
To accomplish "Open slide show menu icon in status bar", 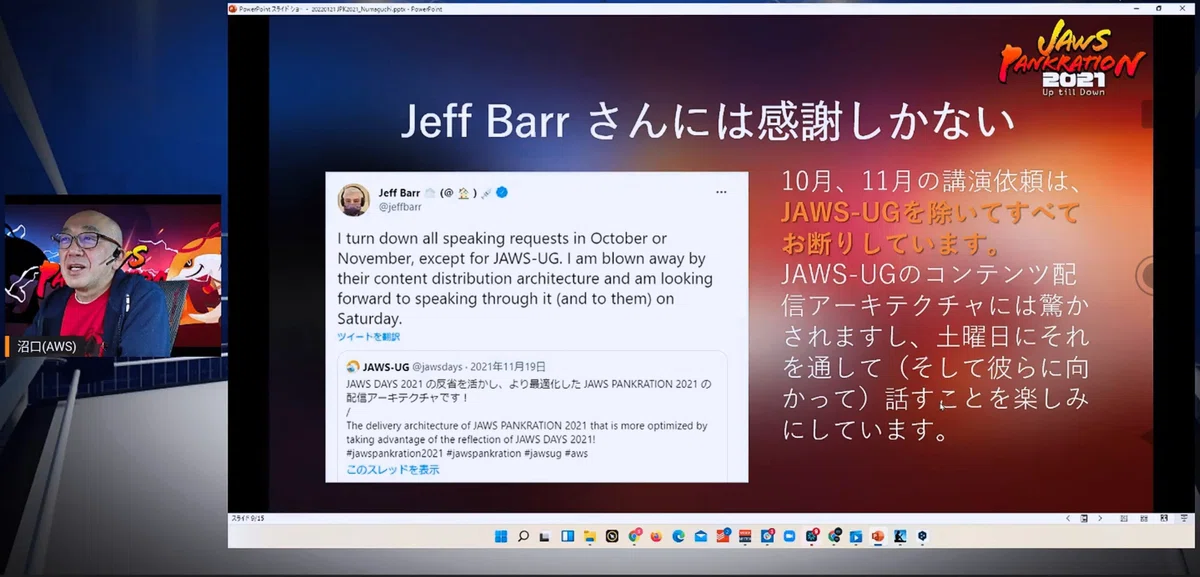I will pyautogui.click(x=1085, y=519).
